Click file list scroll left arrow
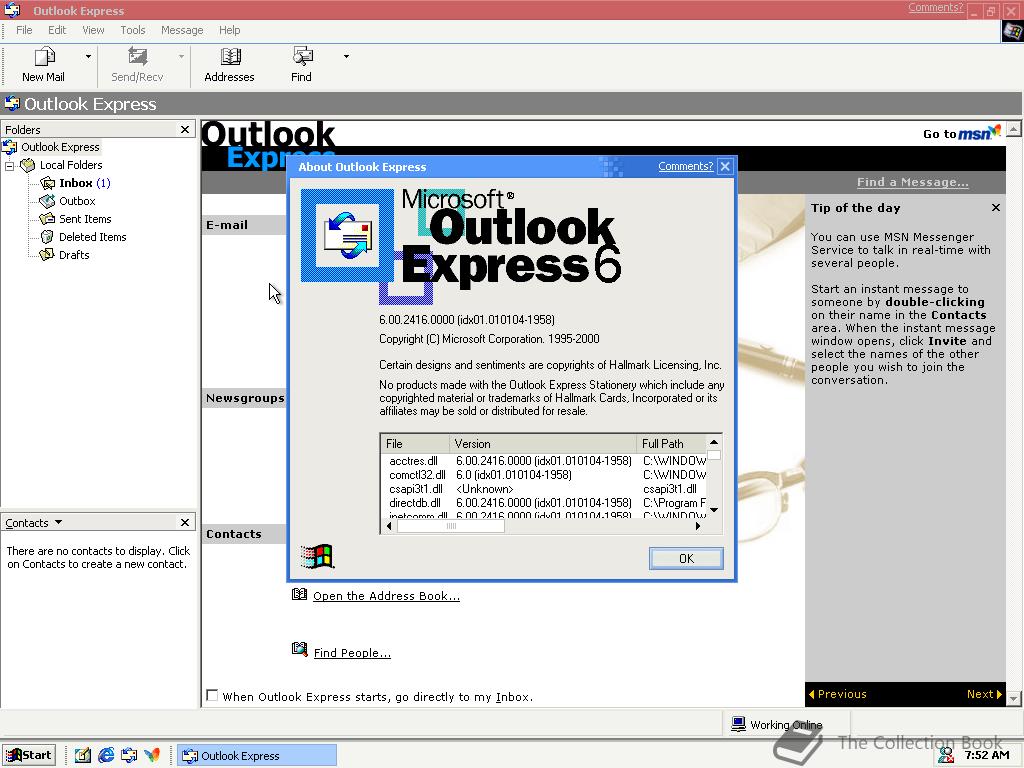 tap(389, 526)
